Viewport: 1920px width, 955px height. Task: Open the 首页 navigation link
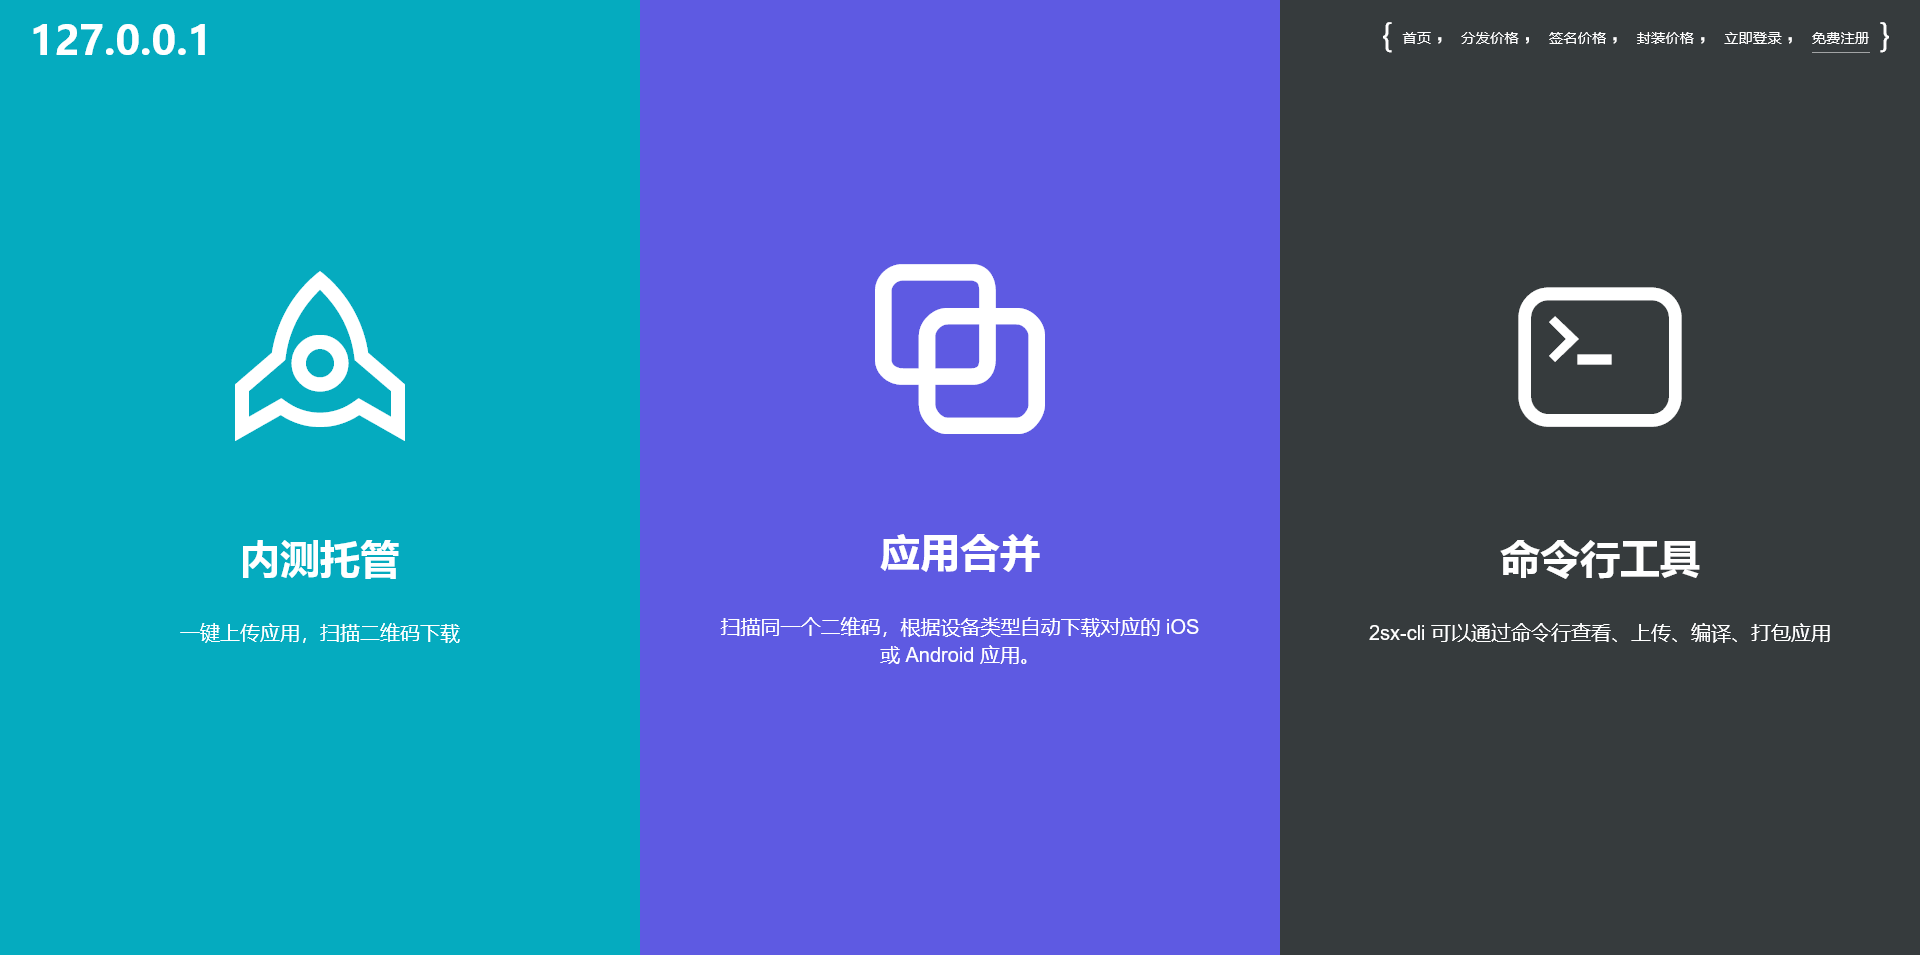click(1417, 38)
